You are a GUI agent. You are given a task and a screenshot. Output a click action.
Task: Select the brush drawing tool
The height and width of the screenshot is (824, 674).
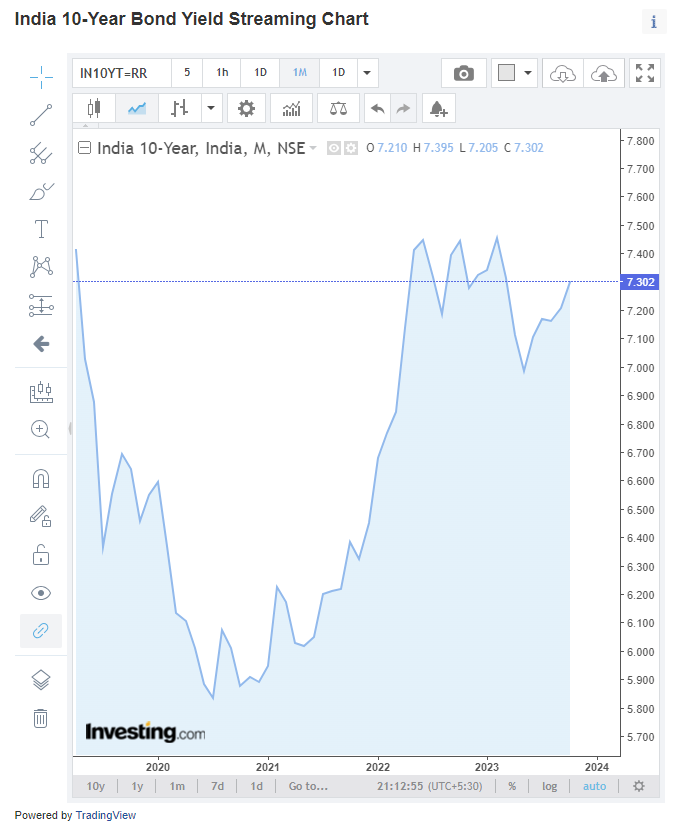point(41,191)
